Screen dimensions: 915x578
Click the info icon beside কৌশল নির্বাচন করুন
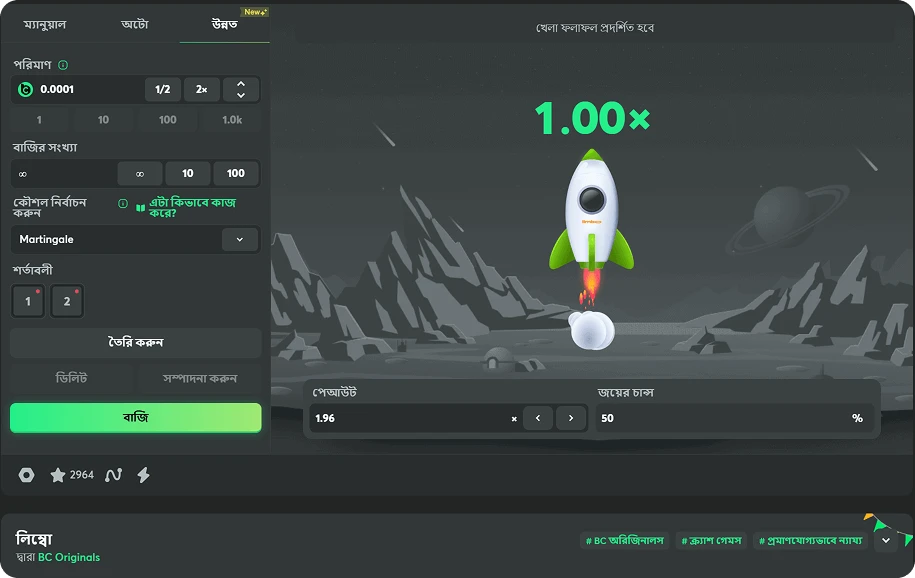click(123, 203)
